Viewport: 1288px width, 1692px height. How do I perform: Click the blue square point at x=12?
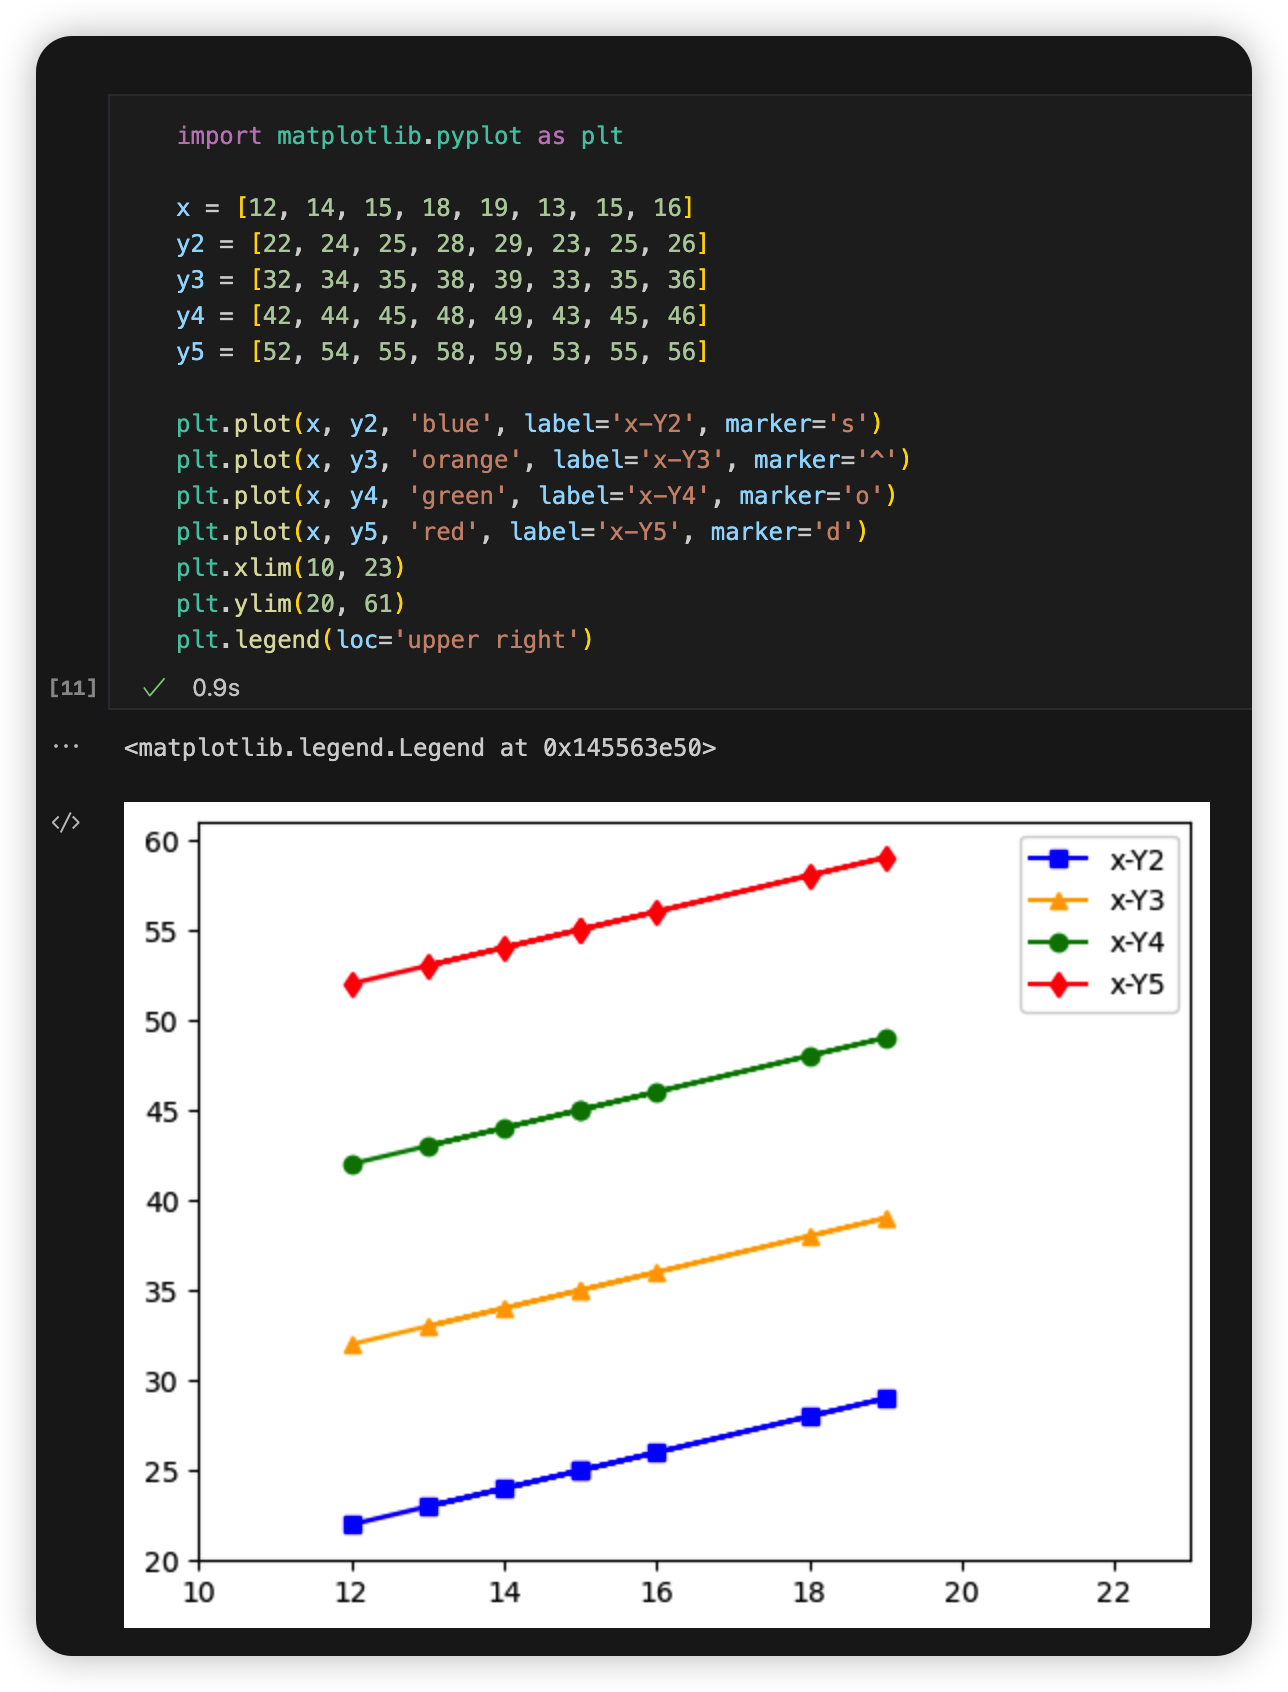pyautogui.click(x=353, y=1525)
